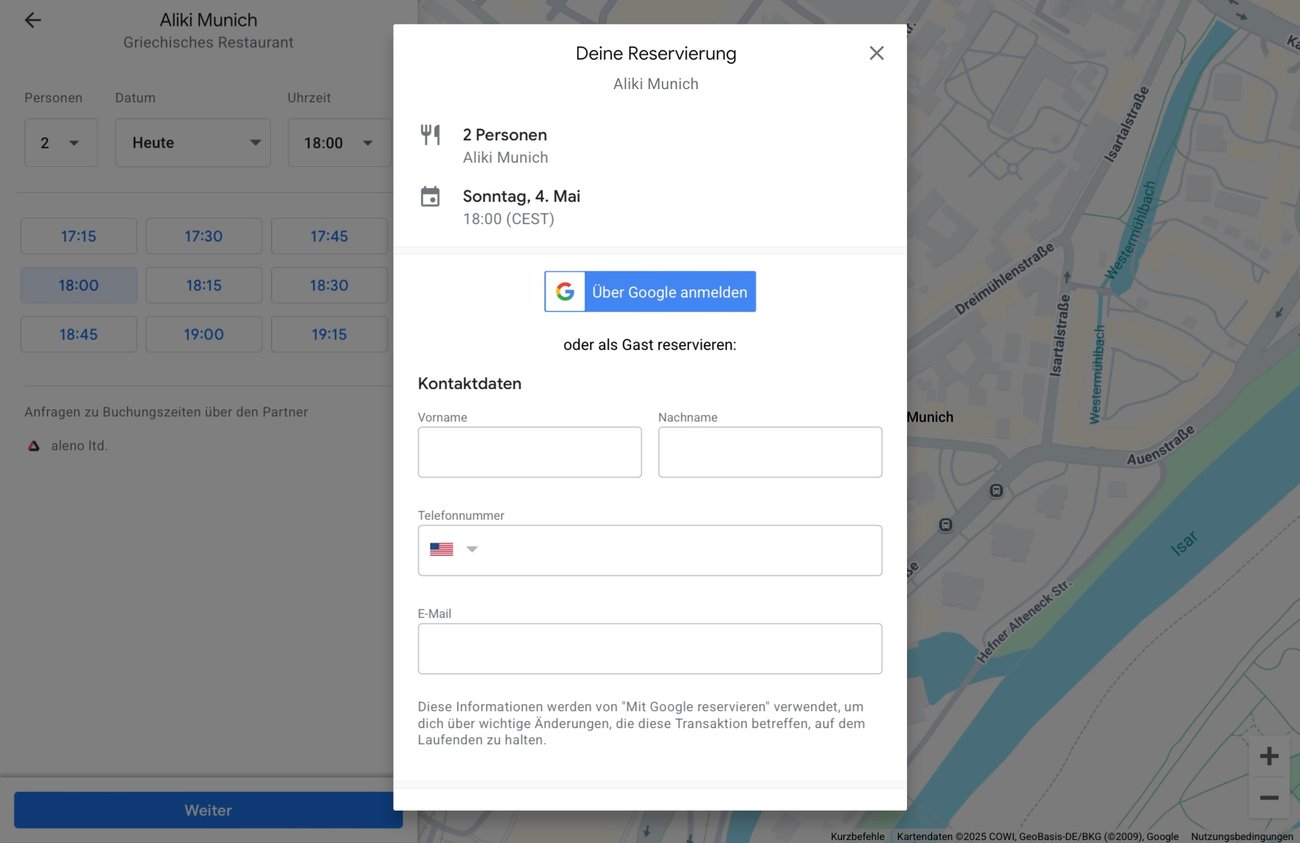
Task: Open the Kurzbefehle link
Action: click(x=856, y=835)
